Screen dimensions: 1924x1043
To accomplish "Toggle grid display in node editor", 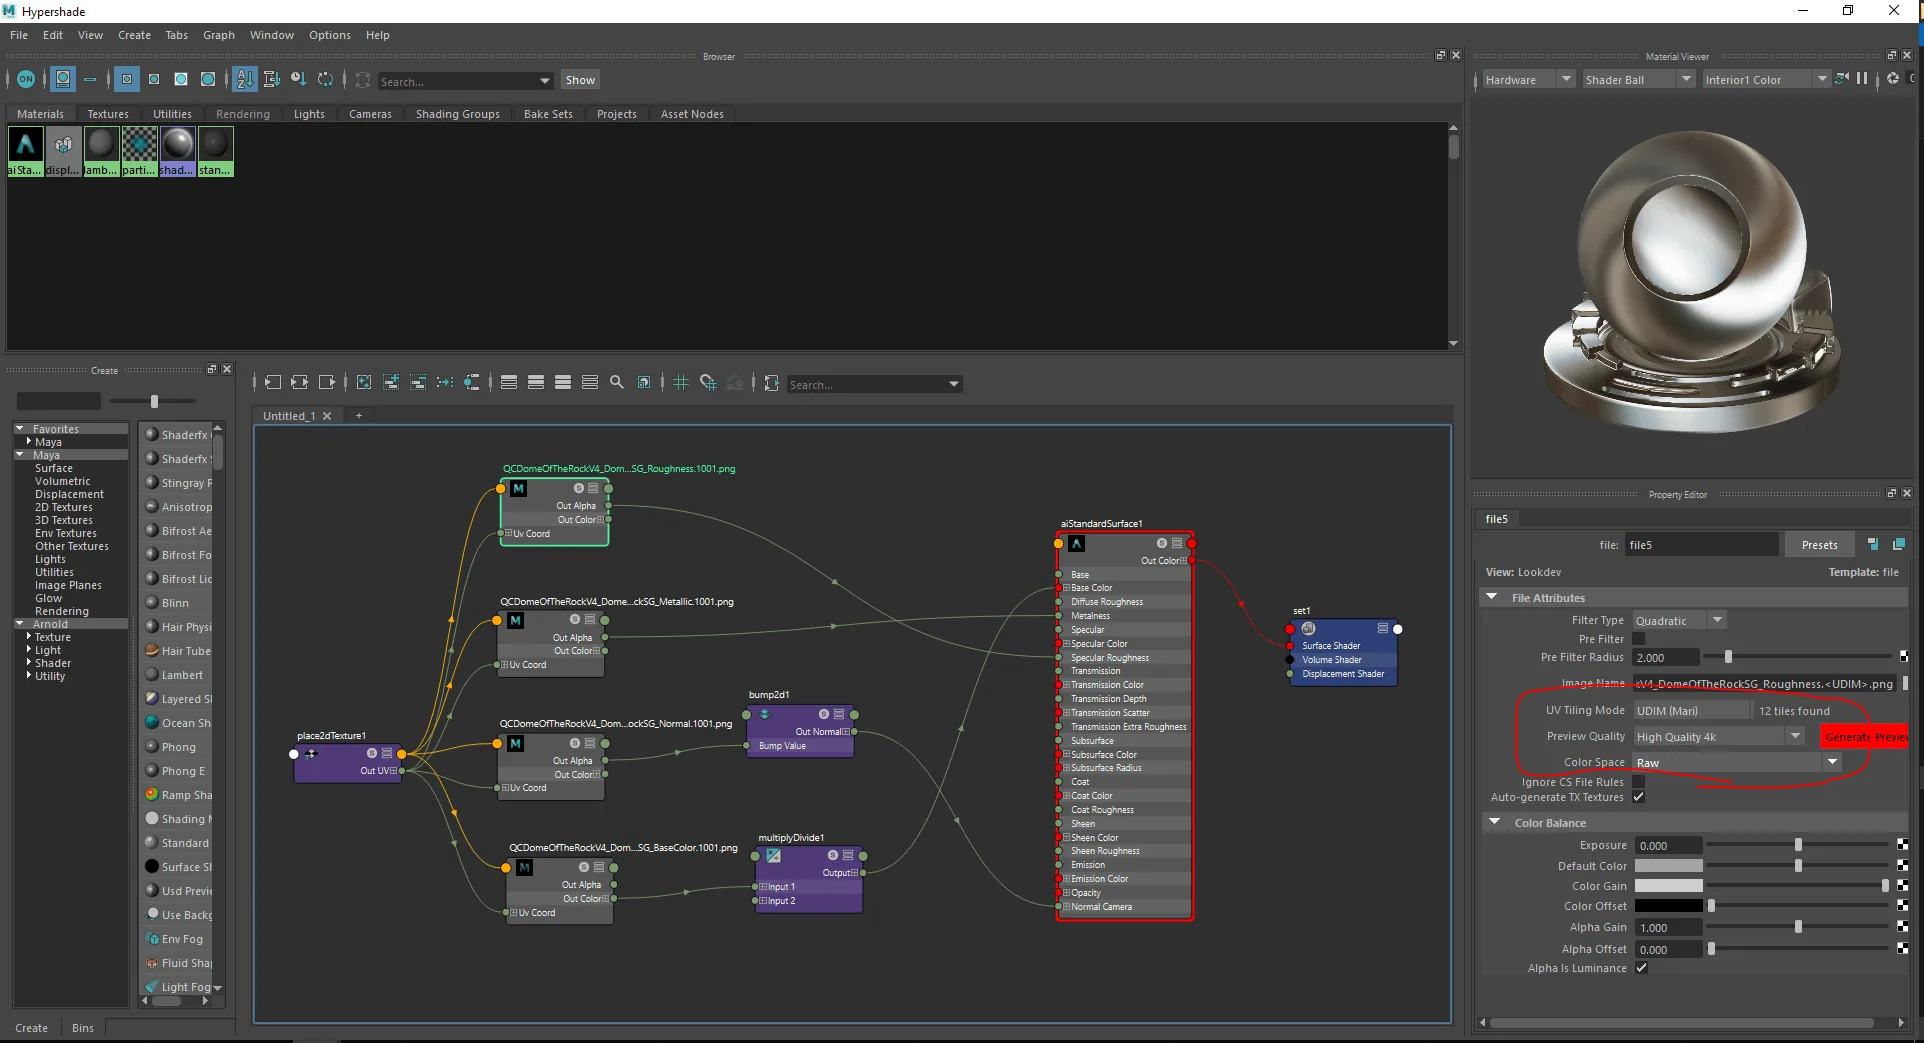I will [x=681, y=382].
